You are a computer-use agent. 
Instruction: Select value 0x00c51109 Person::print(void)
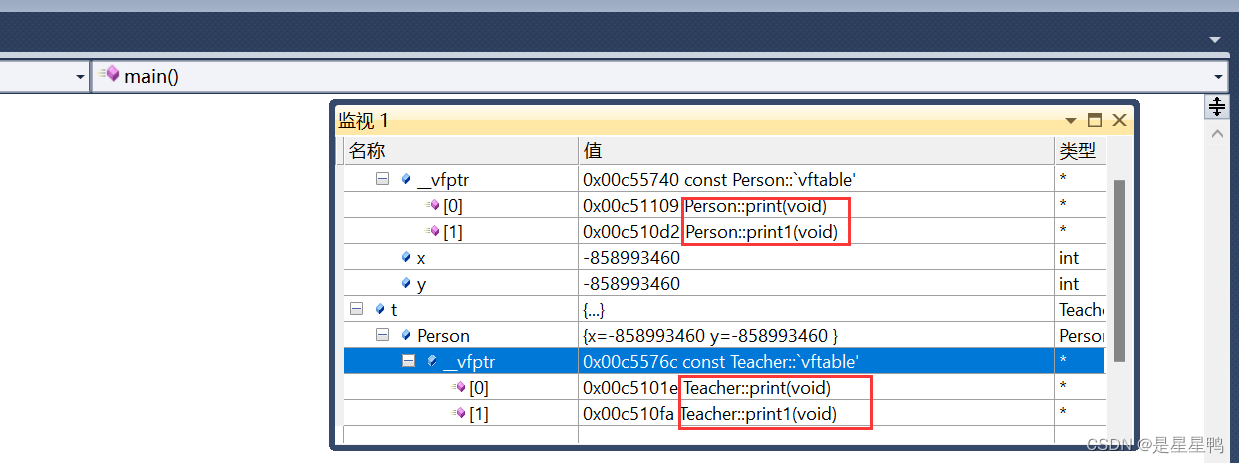tap(707, 206)
